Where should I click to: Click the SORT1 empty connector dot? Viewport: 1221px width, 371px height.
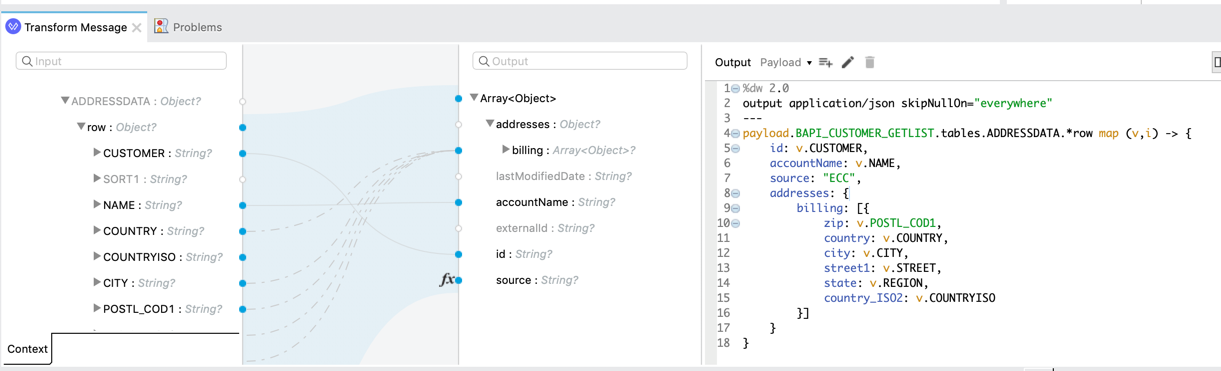(243, 179)
